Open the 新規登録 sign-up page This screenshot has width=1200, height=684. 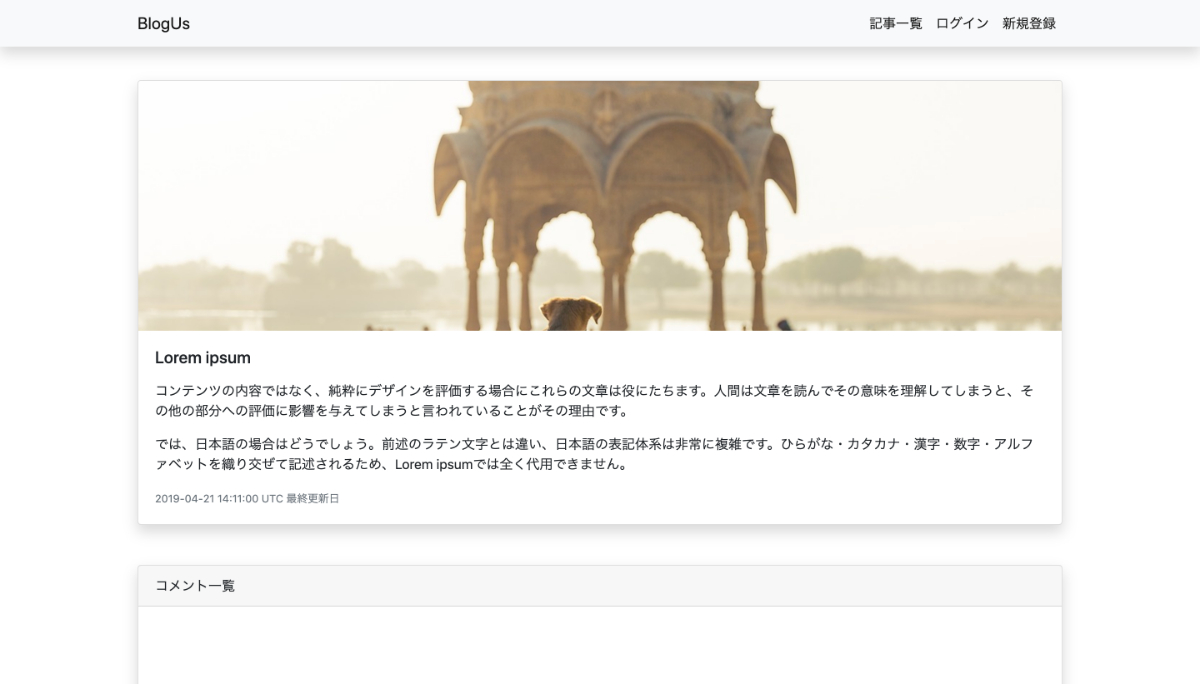(1029, 24)
